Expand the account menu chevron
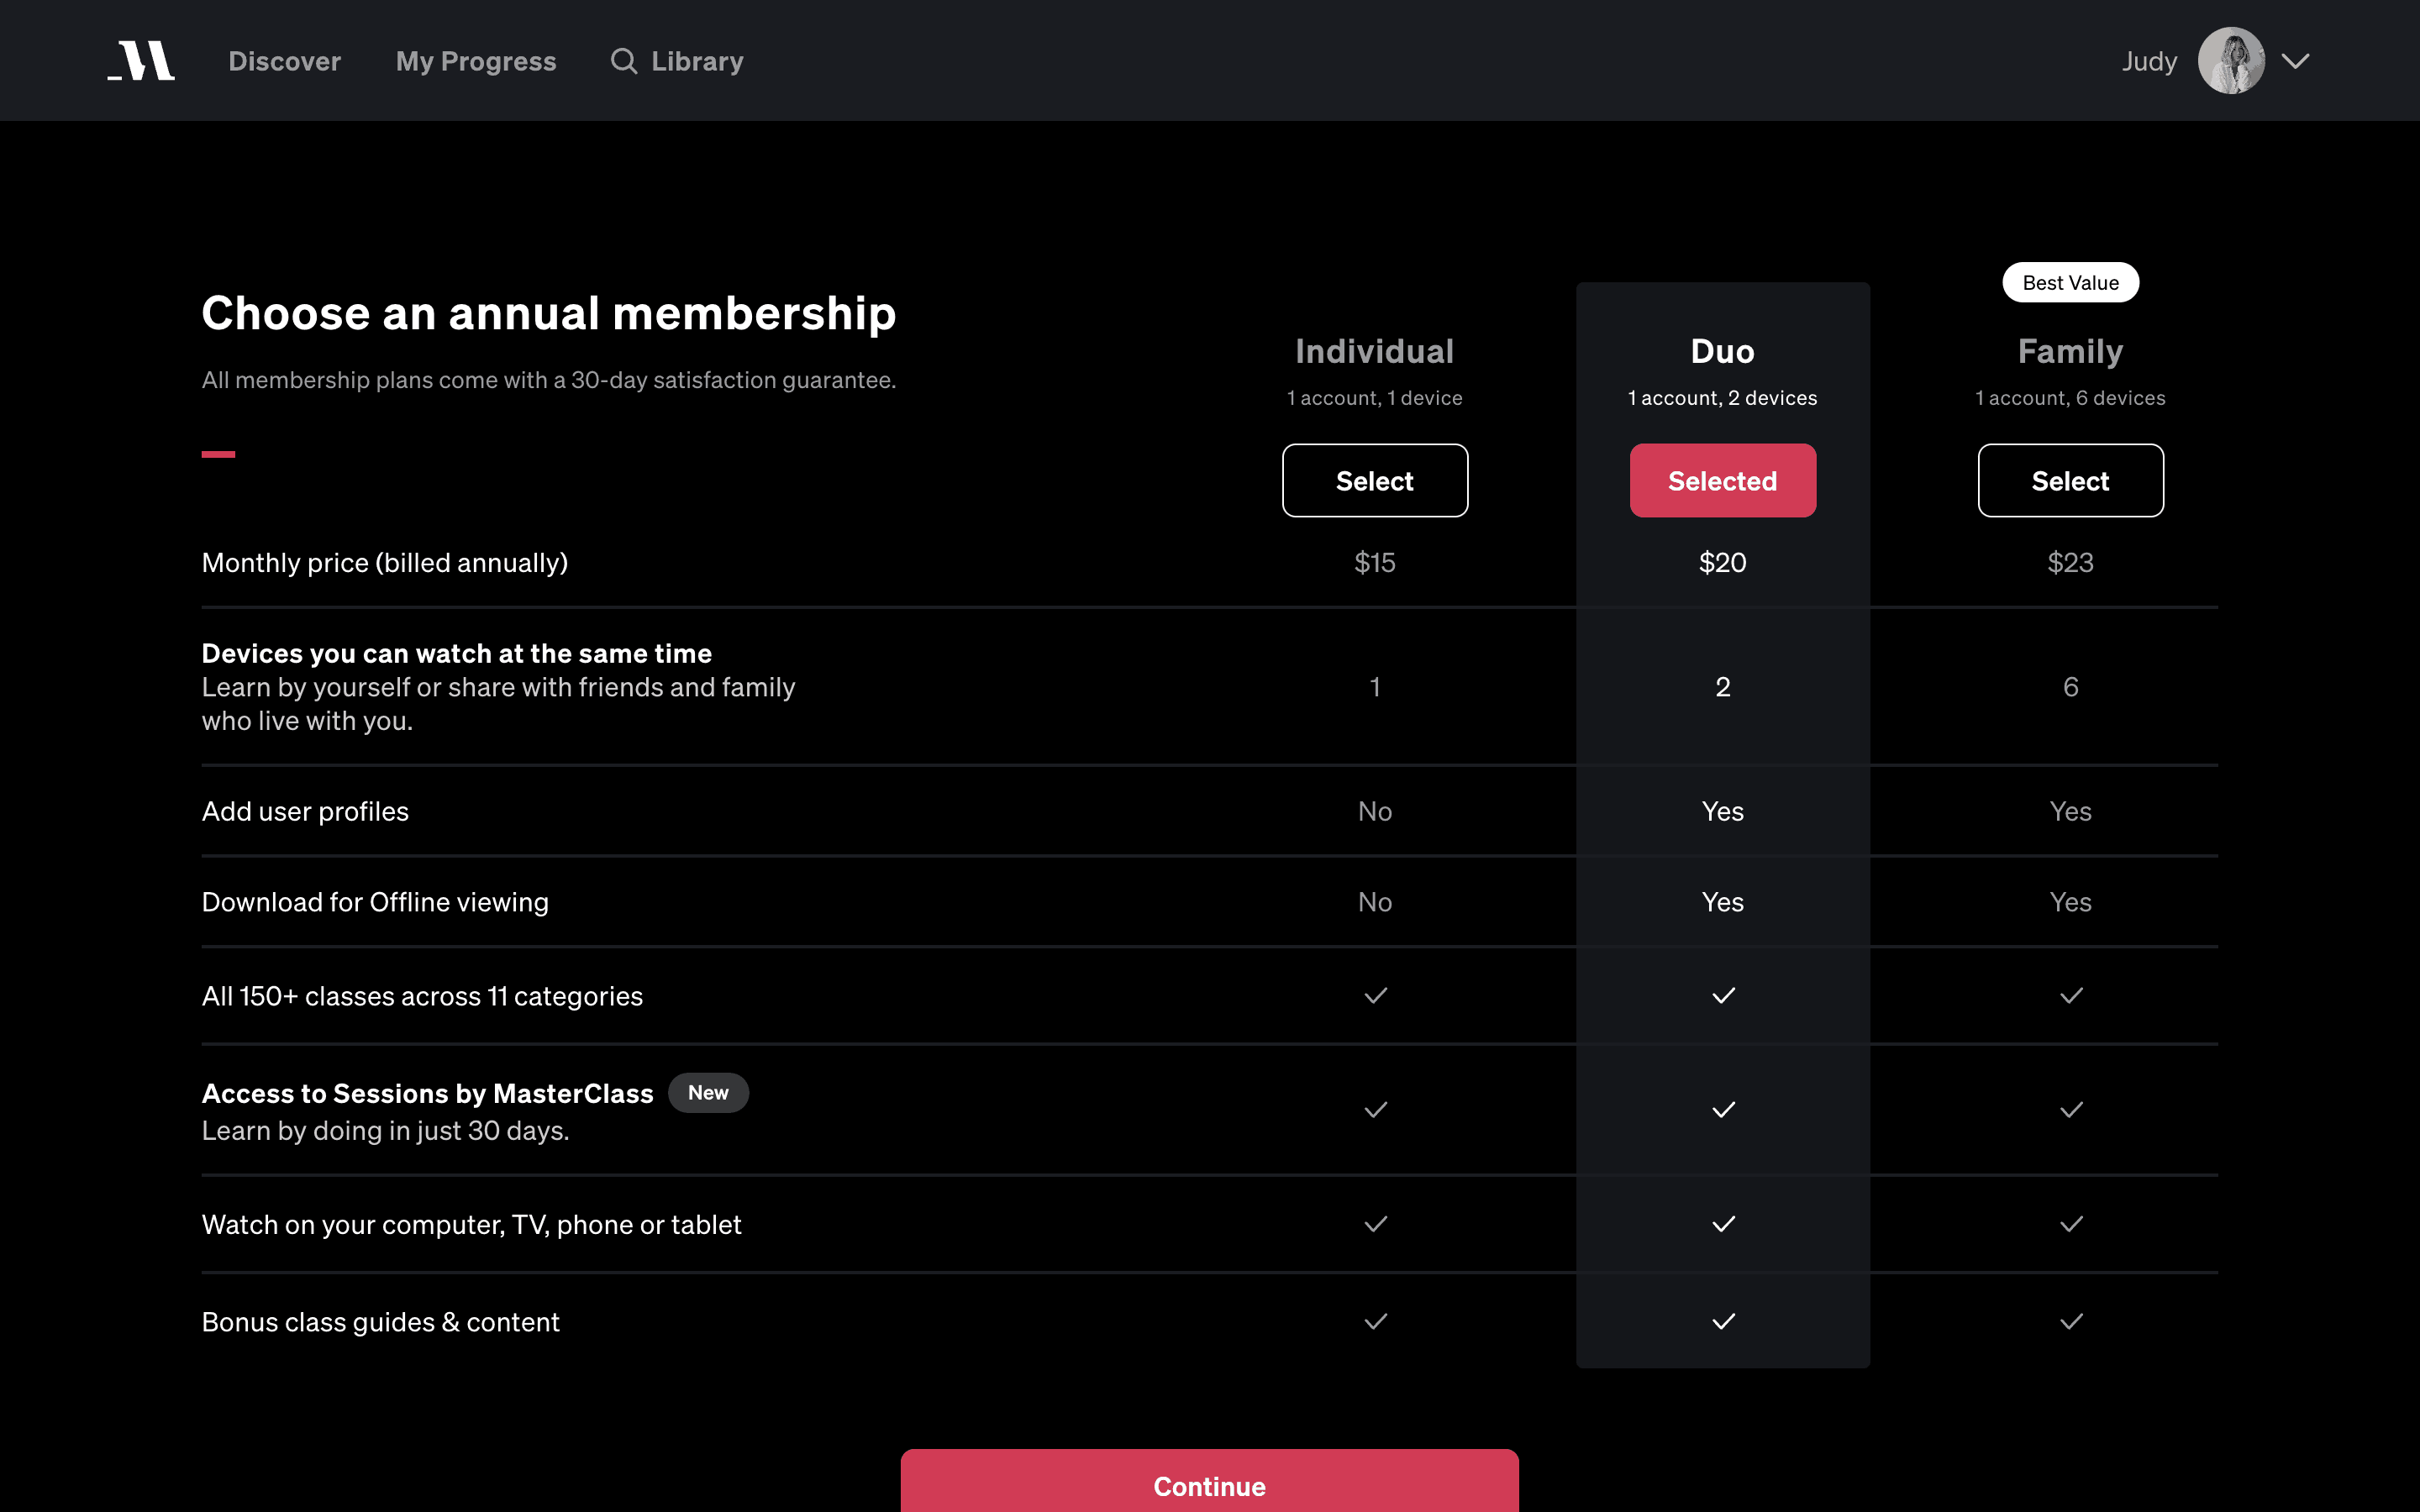 (x=2296, y=61)
